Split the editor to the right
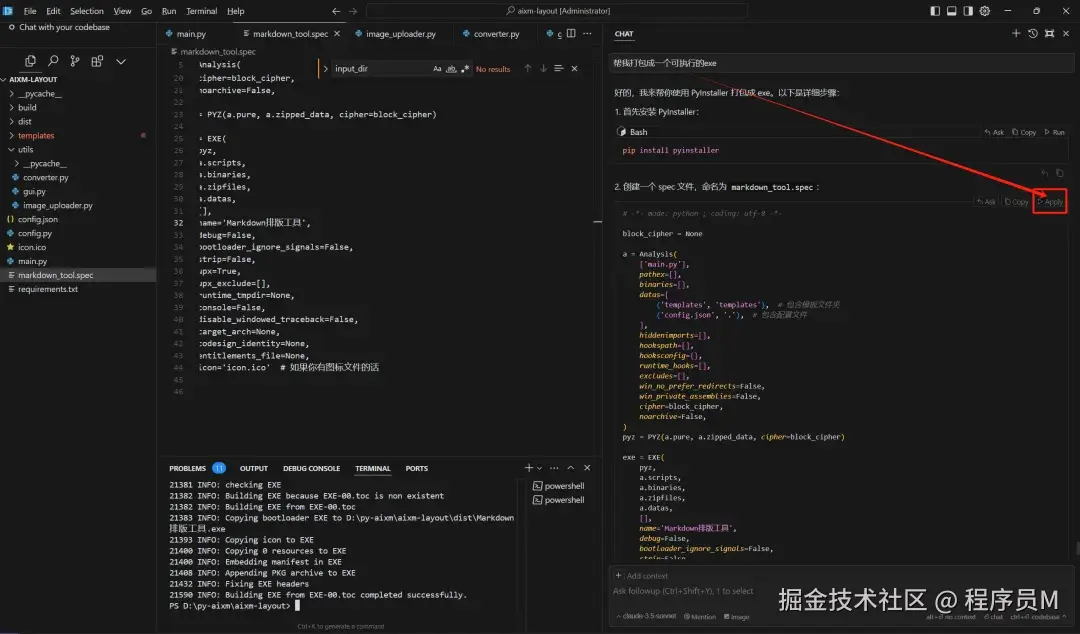1080x634 pixels. [571, 33]
